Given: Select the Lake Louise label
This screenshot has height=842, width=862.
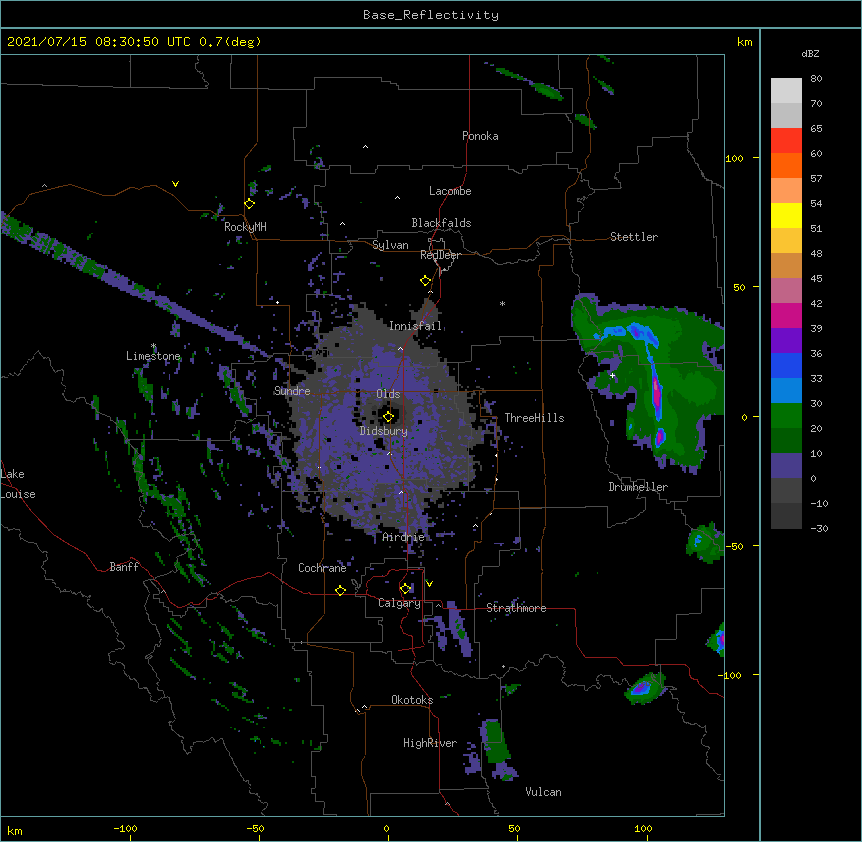Looking at the screenshot, I should click(x=18, y=484).
